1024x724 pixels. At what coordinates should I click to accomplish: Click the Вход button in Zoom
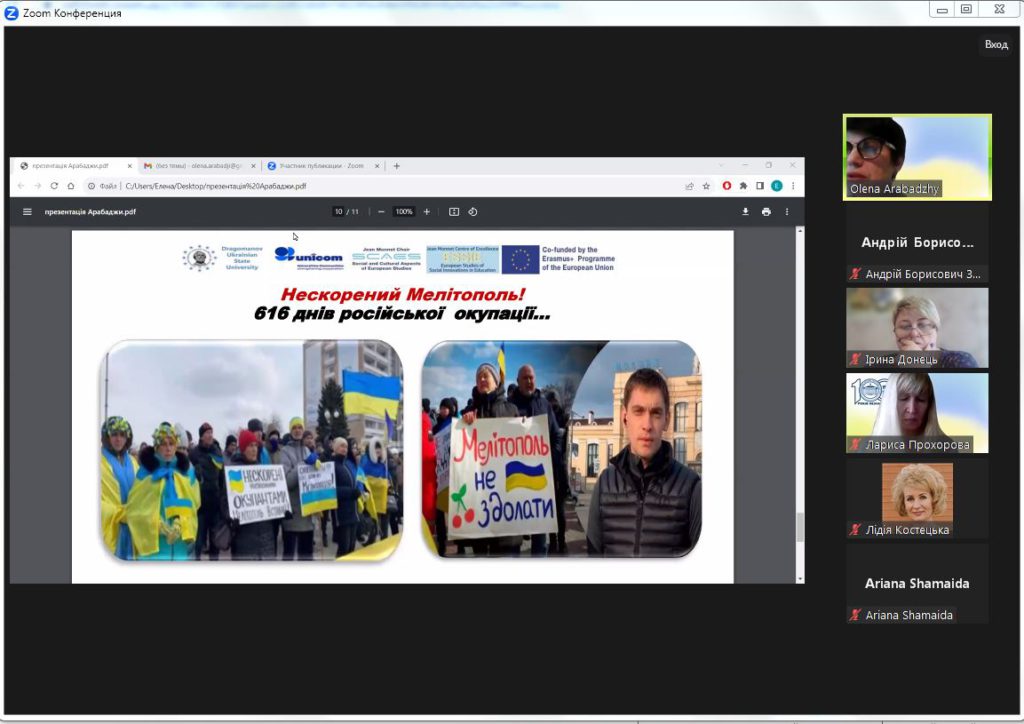[x=996, y=45]
